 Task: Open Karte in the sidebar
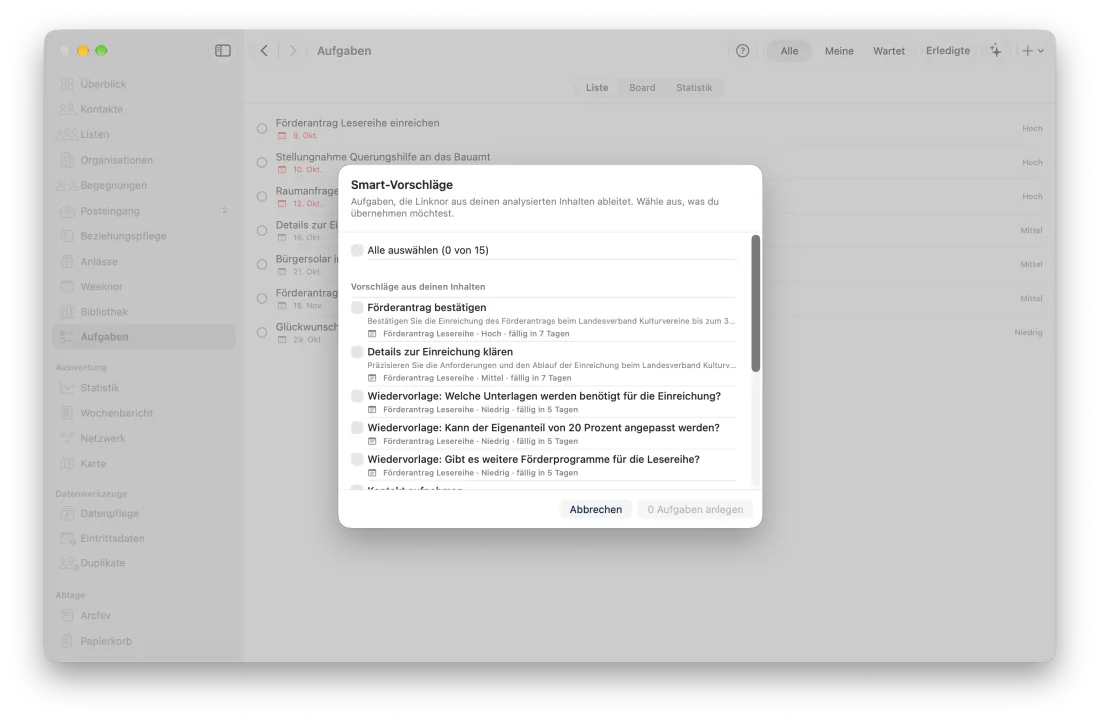point(144,464)
